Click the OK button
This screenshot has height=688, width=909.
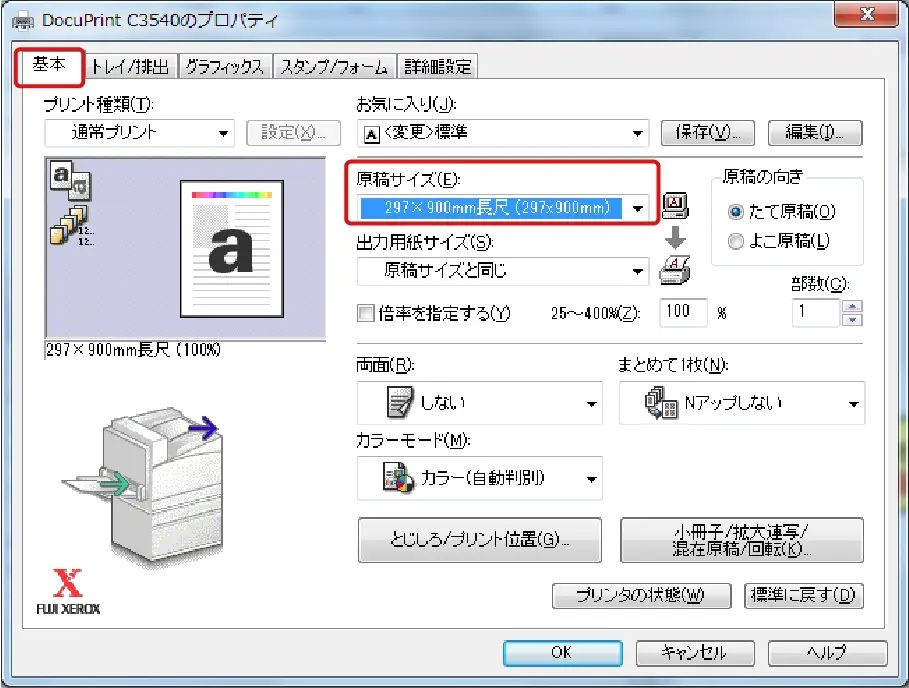pos(563,653)
